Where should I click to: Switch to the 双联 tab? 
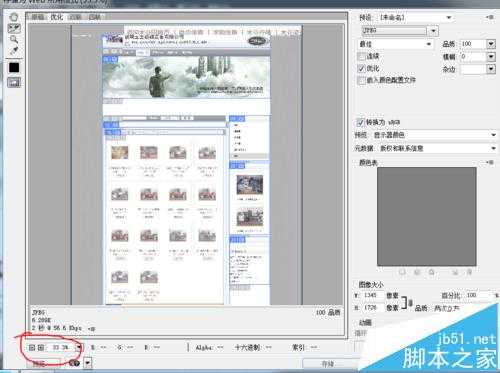(x=76, y=17)
